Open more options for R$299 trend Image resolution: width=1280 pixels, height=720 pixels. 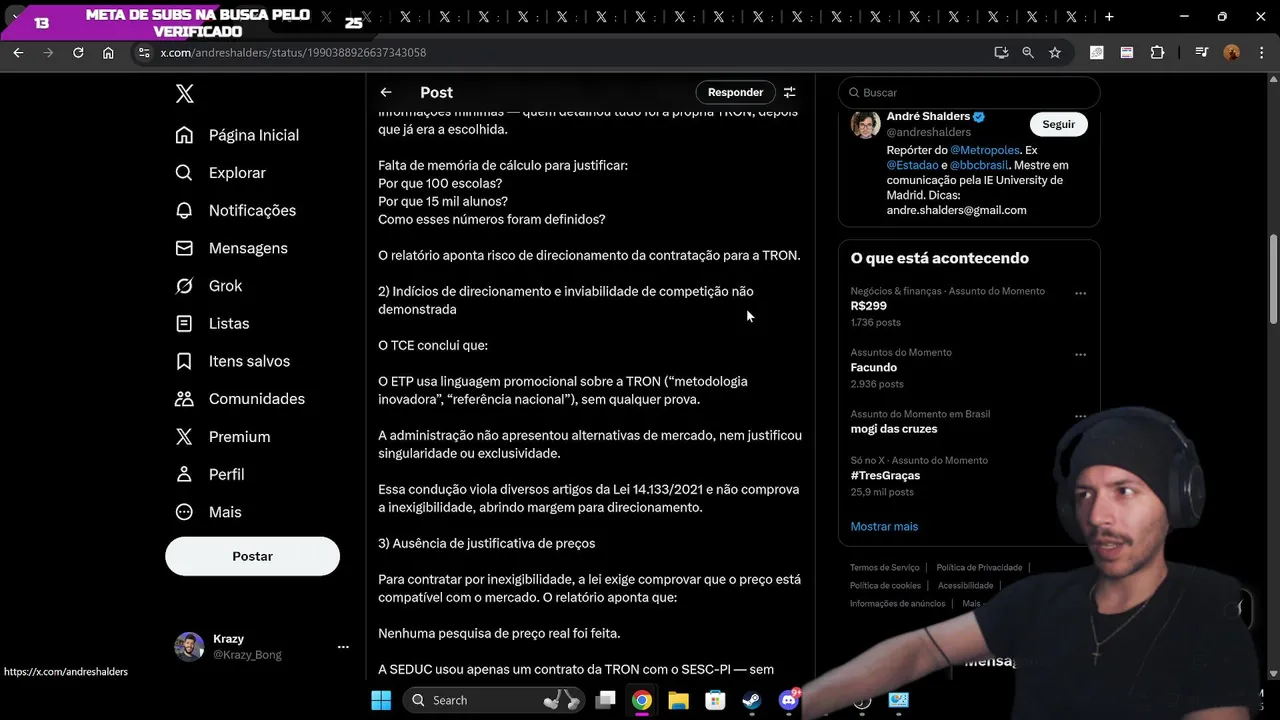[1080, 293]
